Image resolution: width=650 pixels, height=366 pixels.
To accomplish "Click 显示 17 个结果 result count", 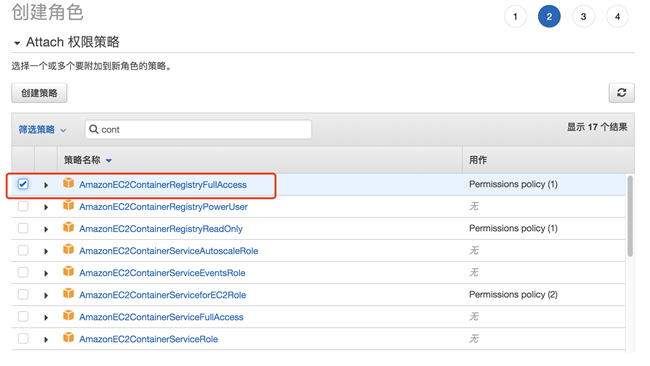I will [x=597, y=127].
